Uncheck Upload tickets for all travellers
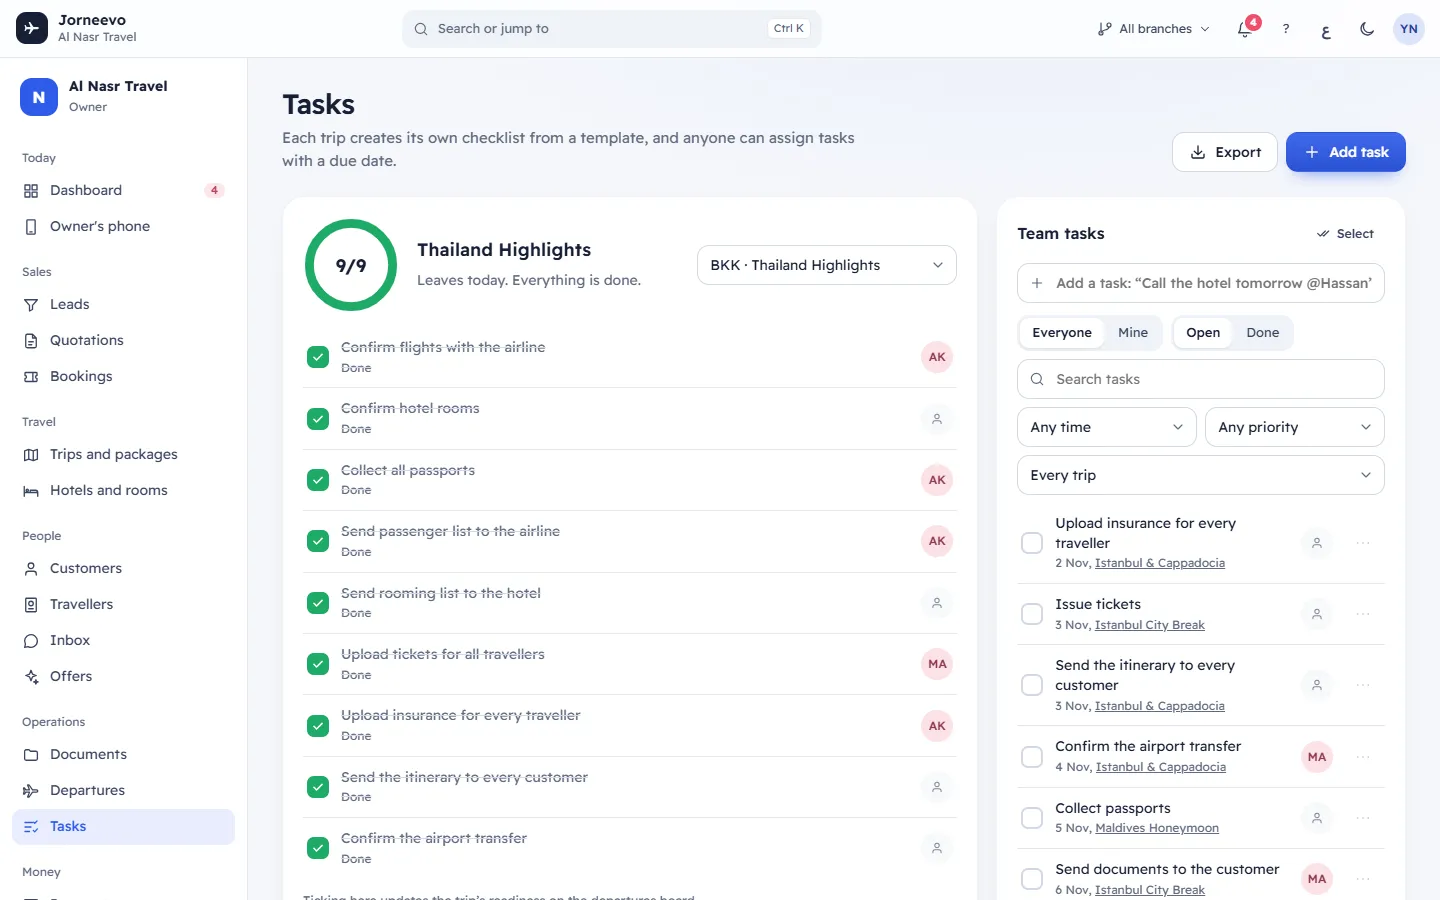Viewport: 1440px width, 900px height. tap(318, 664)
